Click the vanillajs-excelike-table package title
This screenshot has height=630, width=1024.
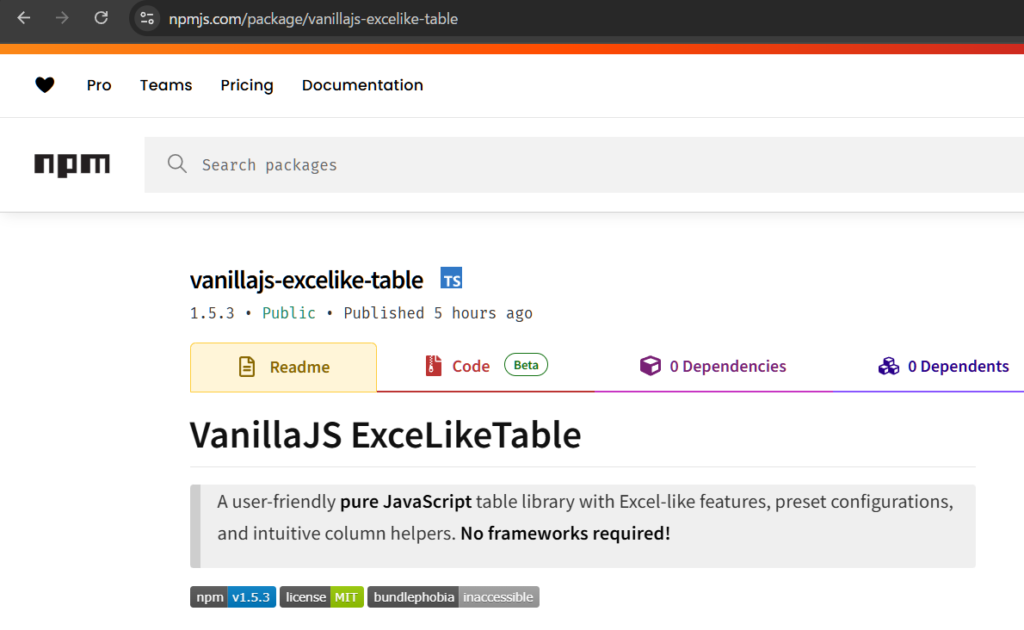(x=306, y=279)
